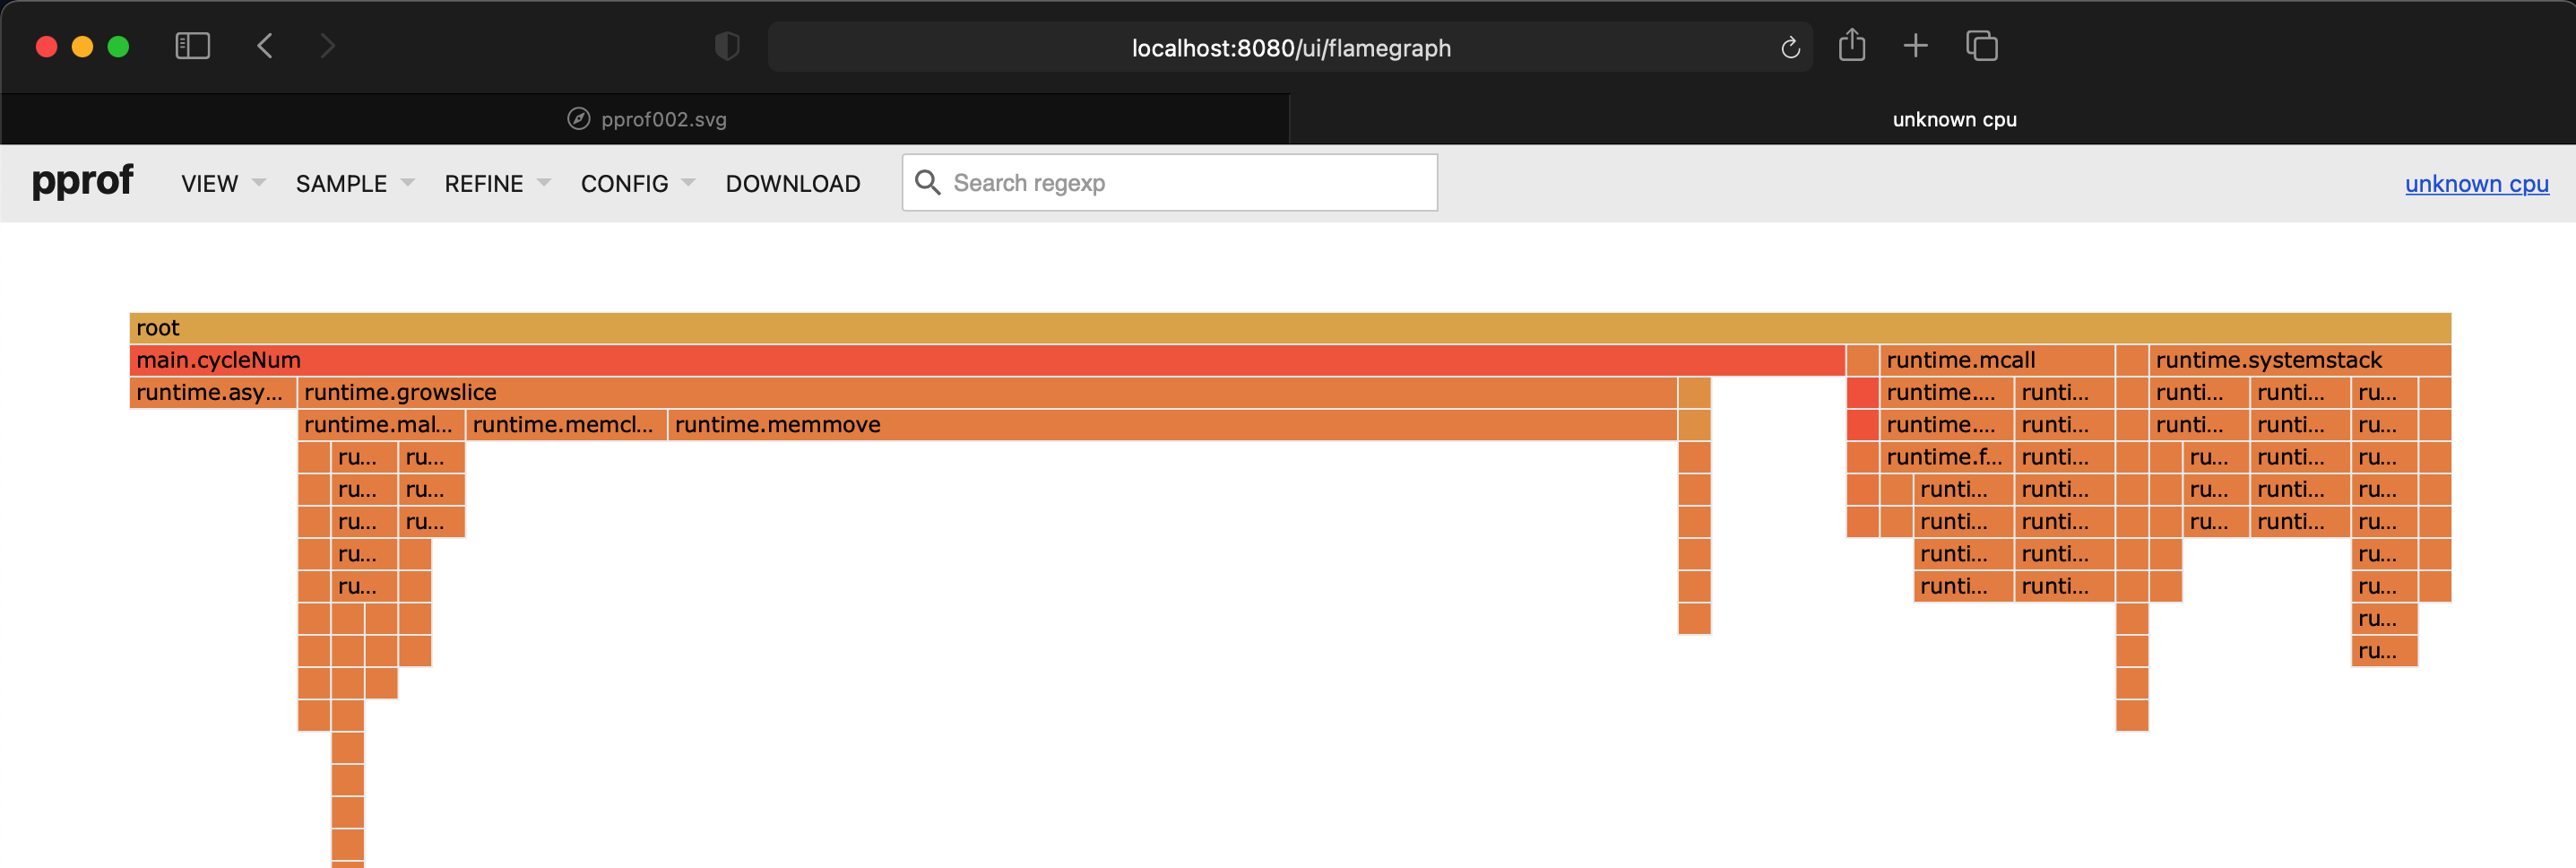
Task: Follow the unknown cpu link
Action: (x=2476, y=184)
